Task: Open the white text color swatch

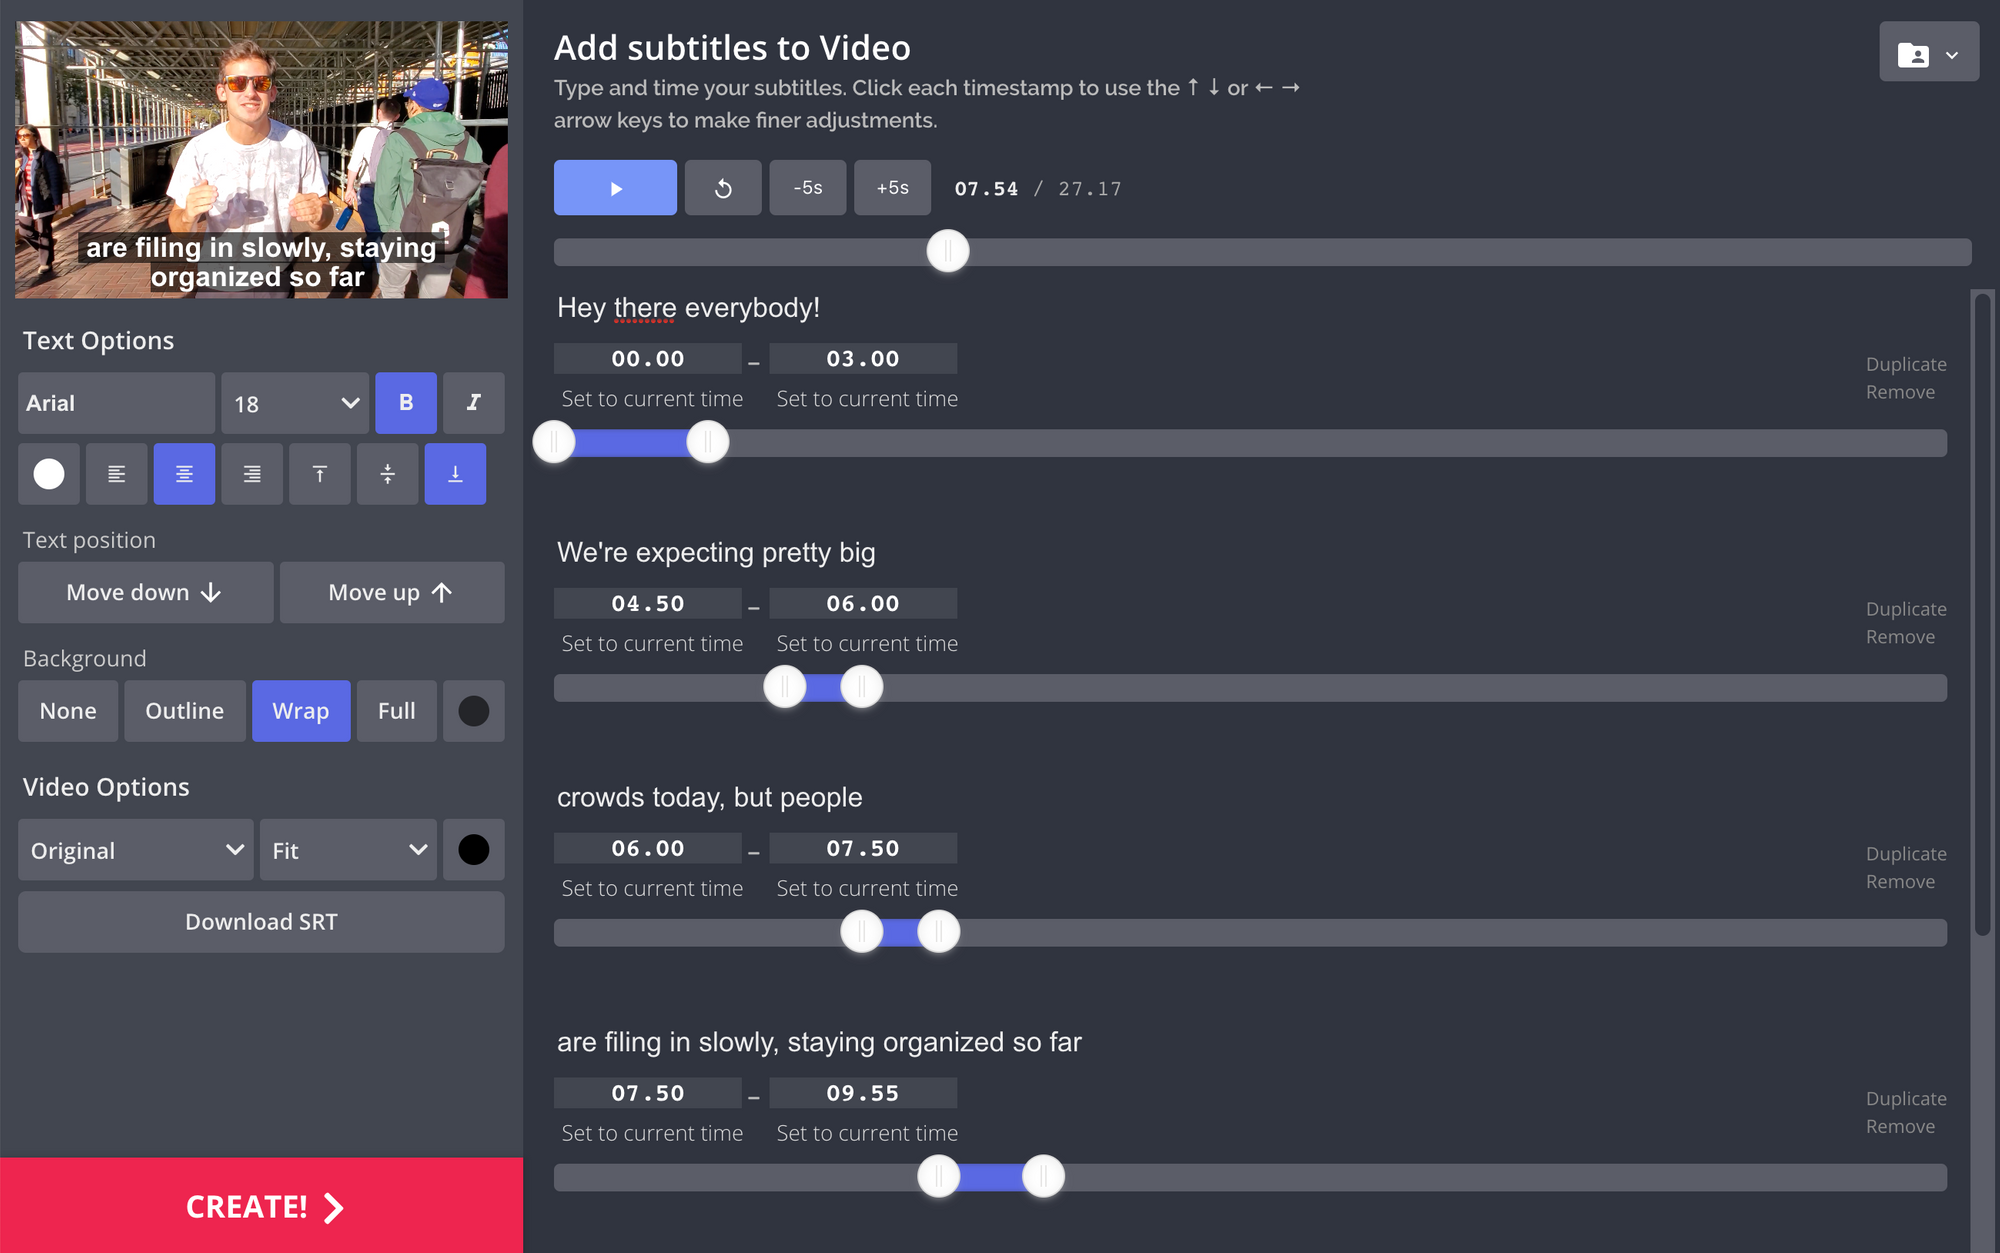Action: click(49, 474)
